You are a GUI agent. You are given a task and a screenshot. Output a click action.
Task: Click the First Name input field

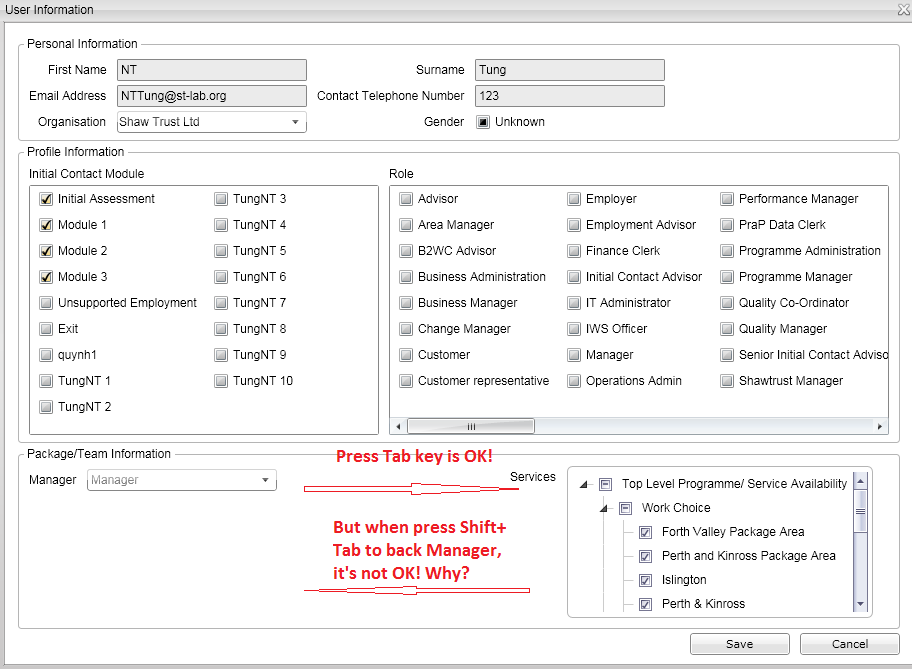[x=211, y=70]
